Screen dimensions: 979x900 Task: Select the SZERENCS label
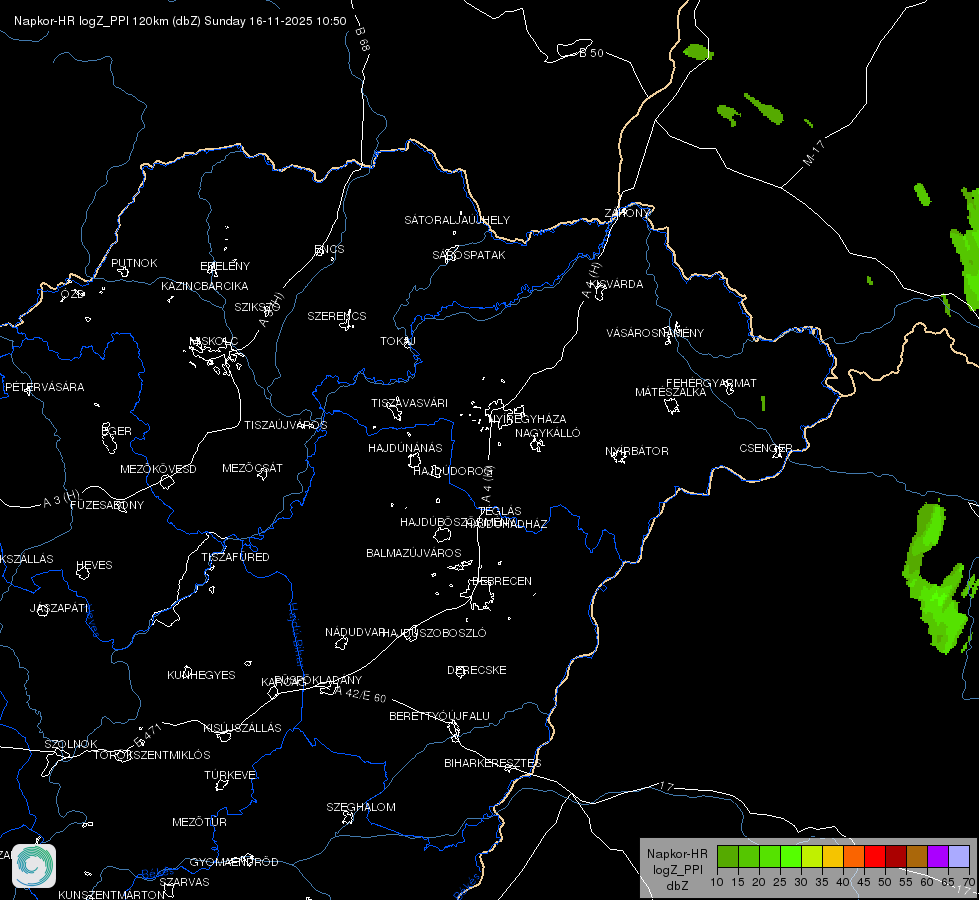[x=337, y=316]
